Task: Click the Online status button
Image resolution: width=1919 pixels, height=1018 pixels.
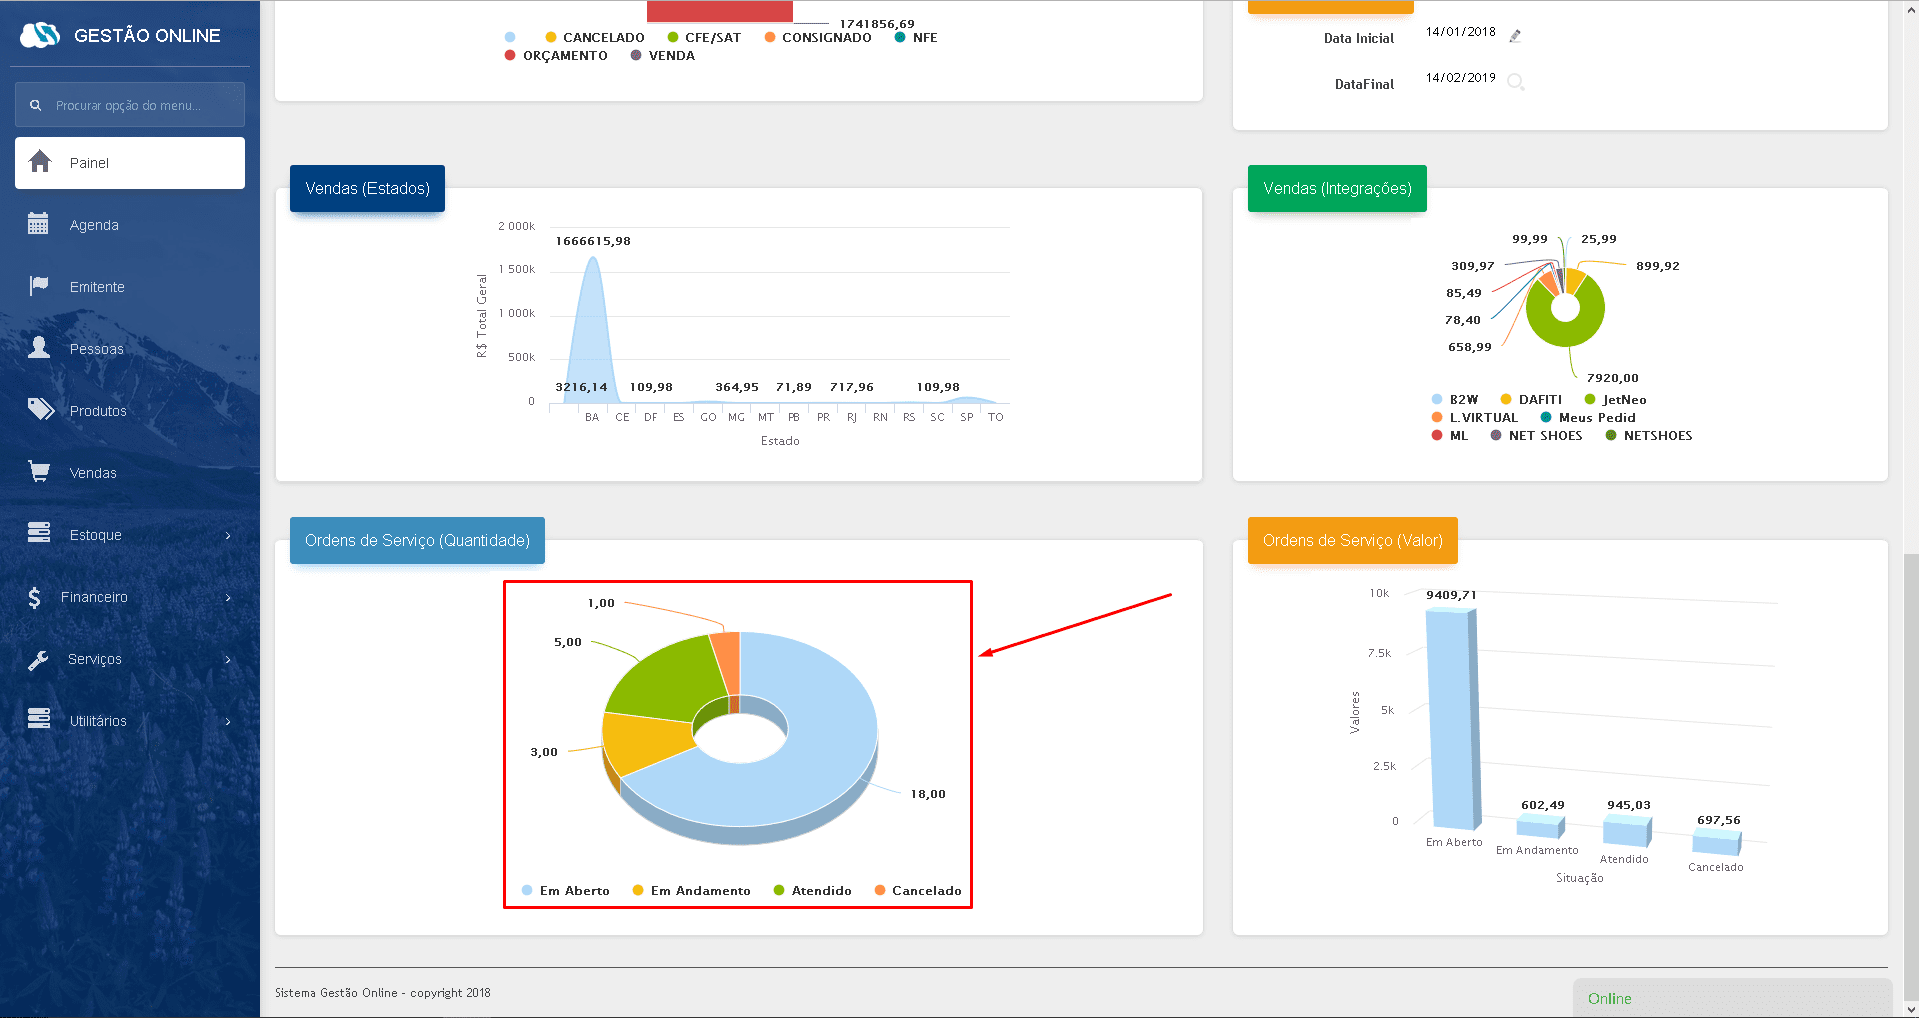Action: [1609, 998]
